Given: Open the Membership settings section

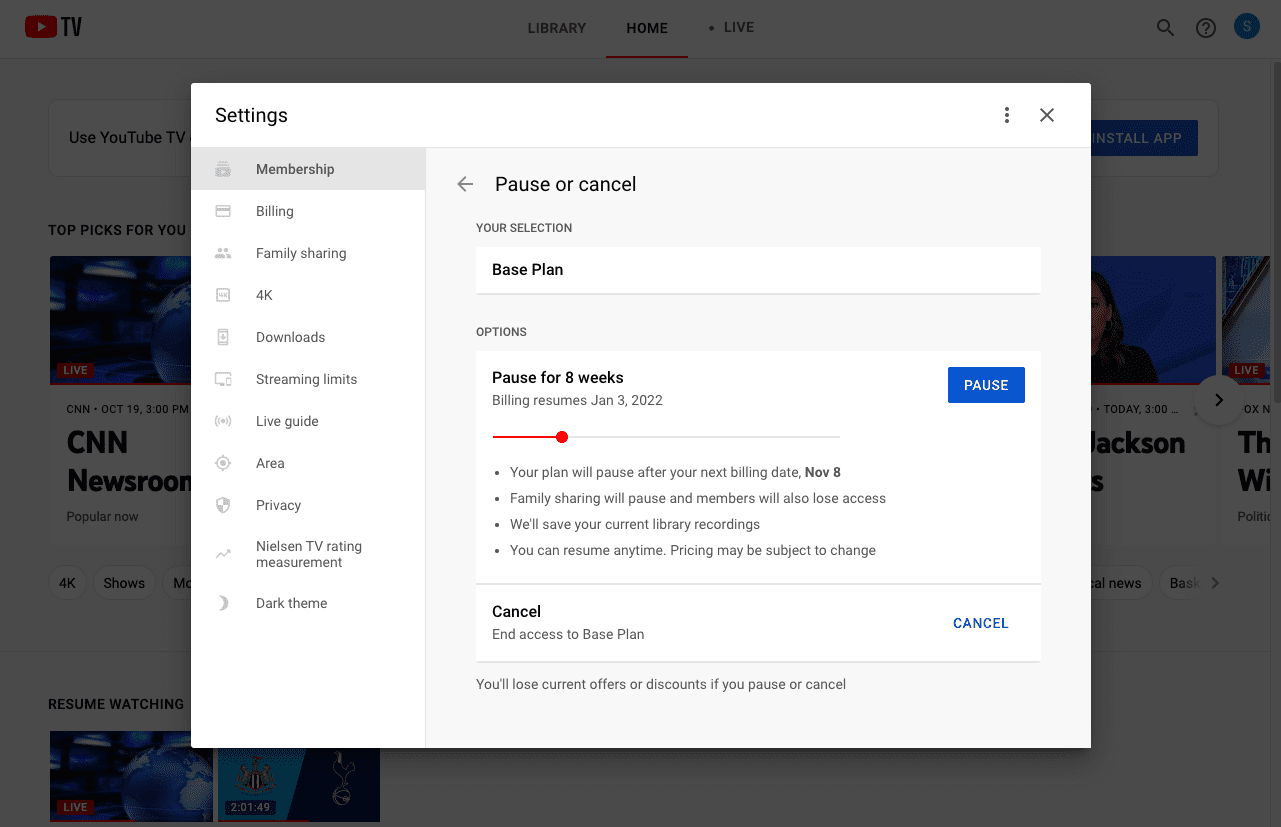Looking at the screenshot, I should [x=308, y=169].
